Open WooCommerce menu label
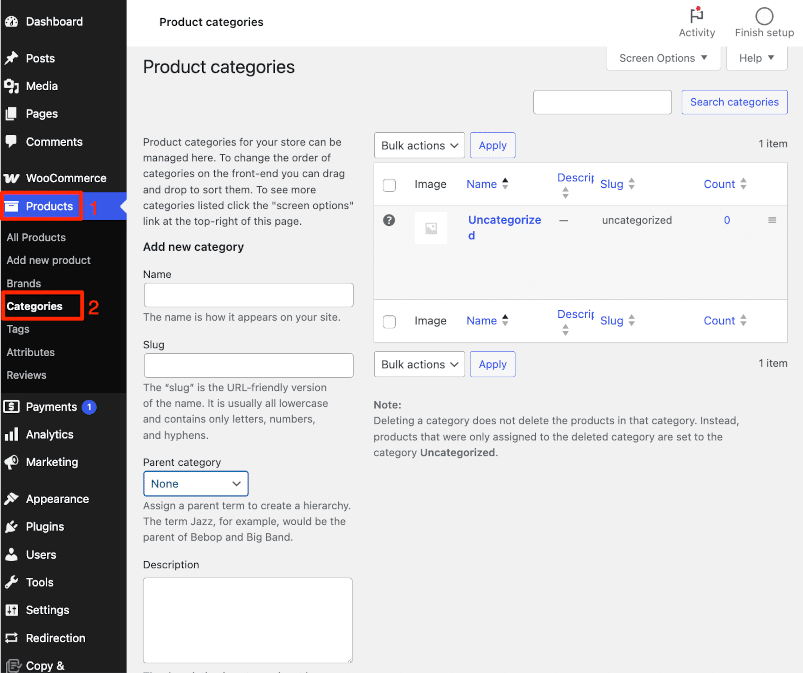Image resolution: width=803 pixels, height=673 pixels. (66, 178)
